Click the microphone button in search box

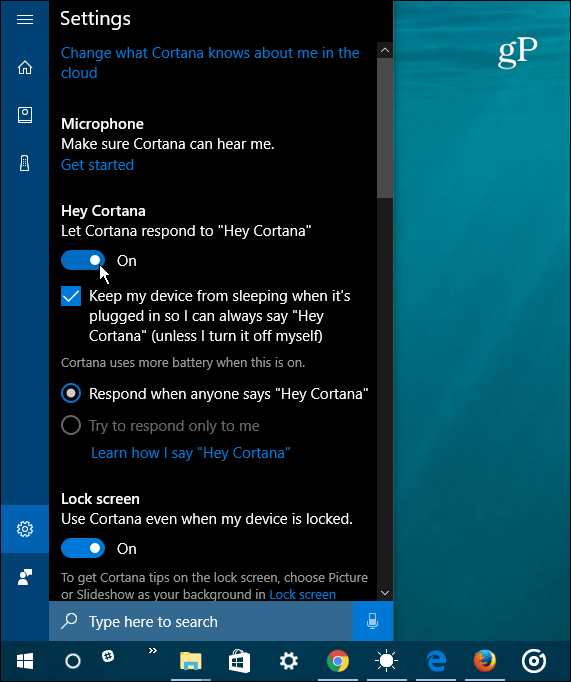pyautogui.click(x=373, y=621)
